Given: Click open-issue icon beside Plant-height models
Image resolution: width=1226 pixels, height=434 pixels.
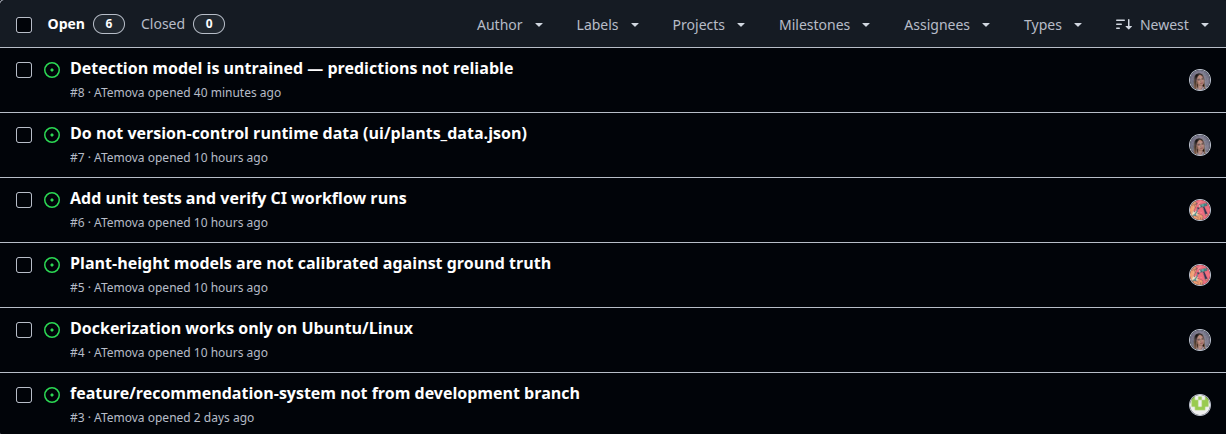Looking at the screenshot, I should 52,265.
